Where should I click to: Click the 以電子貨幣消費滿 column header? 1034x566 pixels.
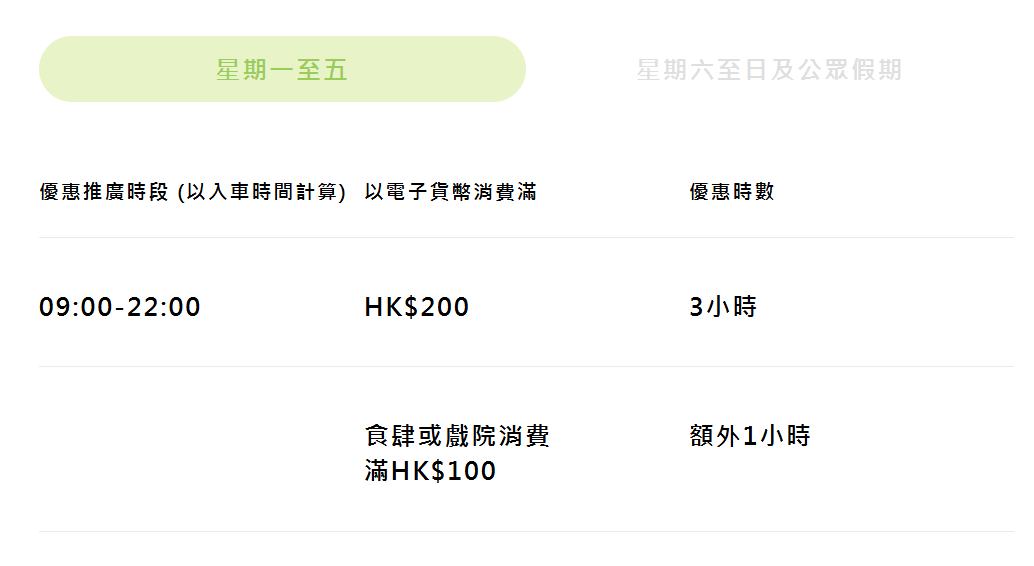pyautogui.click(x=450, y=192)
